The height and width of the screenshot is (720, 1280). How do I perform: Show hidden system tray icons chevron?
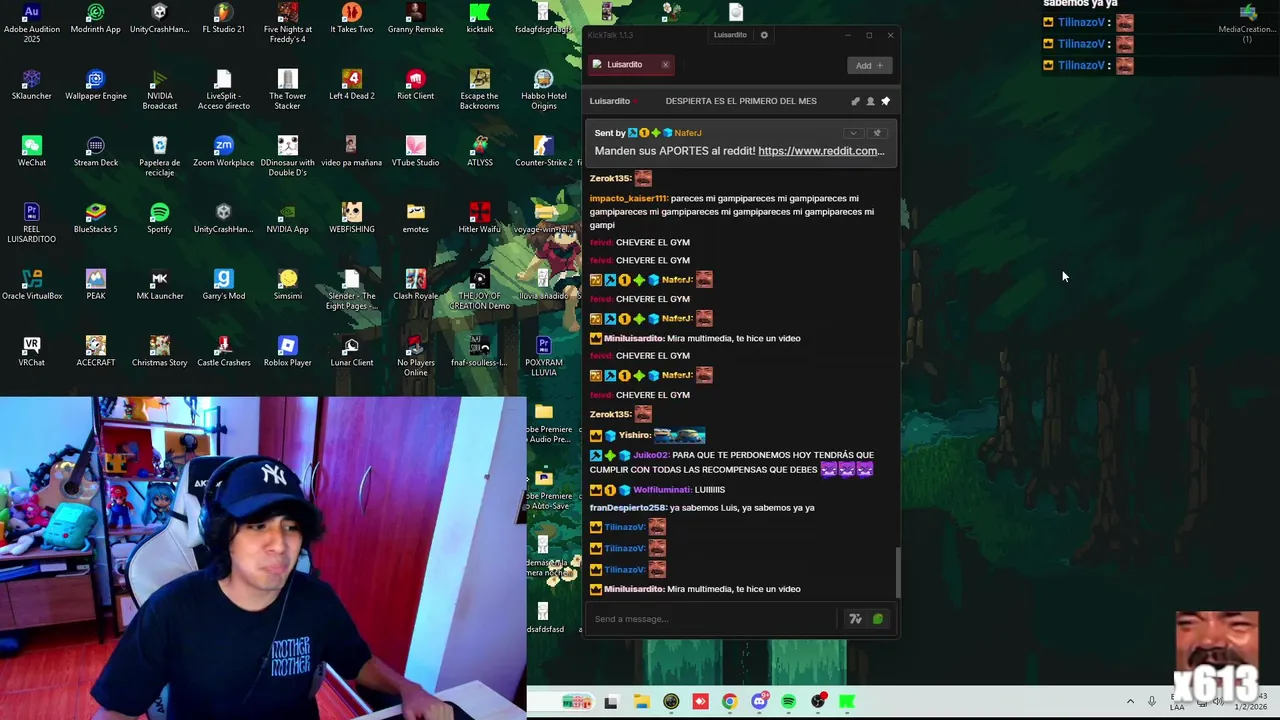tap(1130, 702)
